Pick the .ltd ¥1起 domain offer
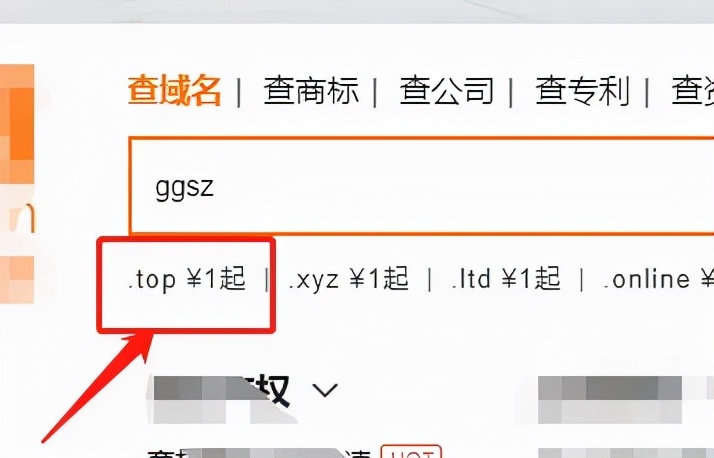The width and height of the screenshot is (714, 458). tap(506, 279)
